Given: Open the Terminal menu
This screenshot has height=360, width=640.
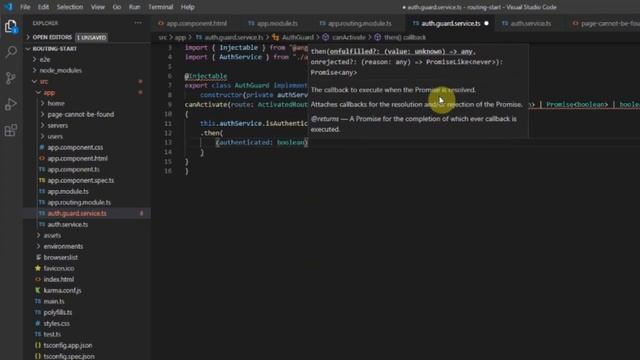Looking at the screenshot, I should point(160,7).
